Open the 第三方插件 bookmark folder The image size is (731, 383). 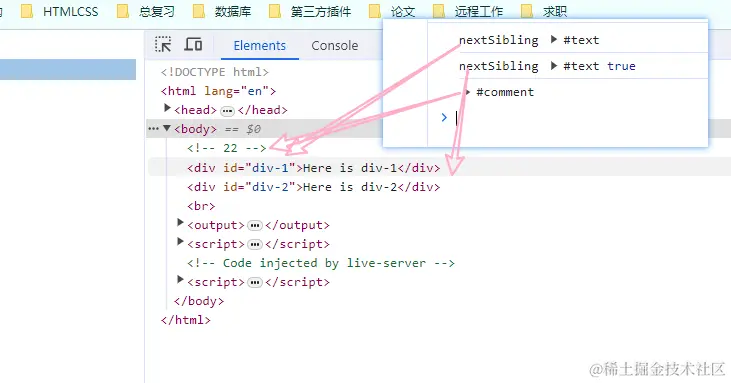[x=310, y=11]
